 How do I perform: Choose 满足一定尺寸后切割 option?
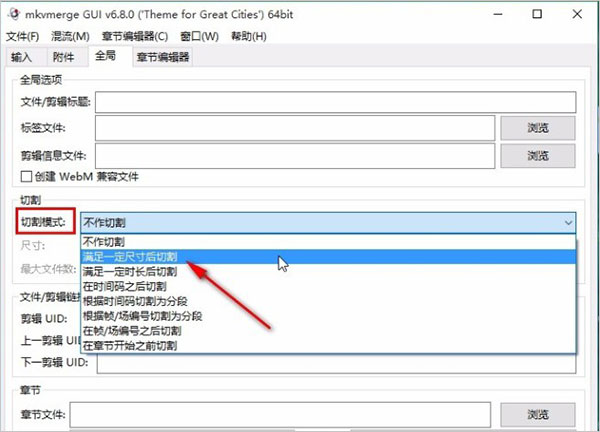click(328, 257)
